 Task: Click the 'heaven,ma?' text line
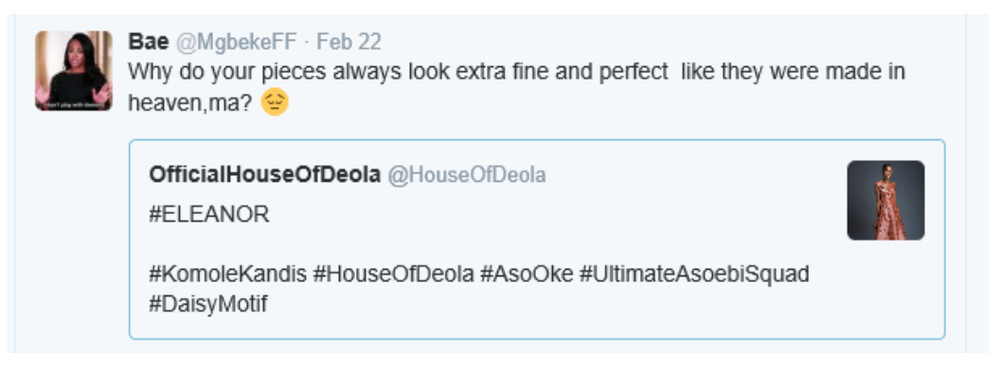191,102
